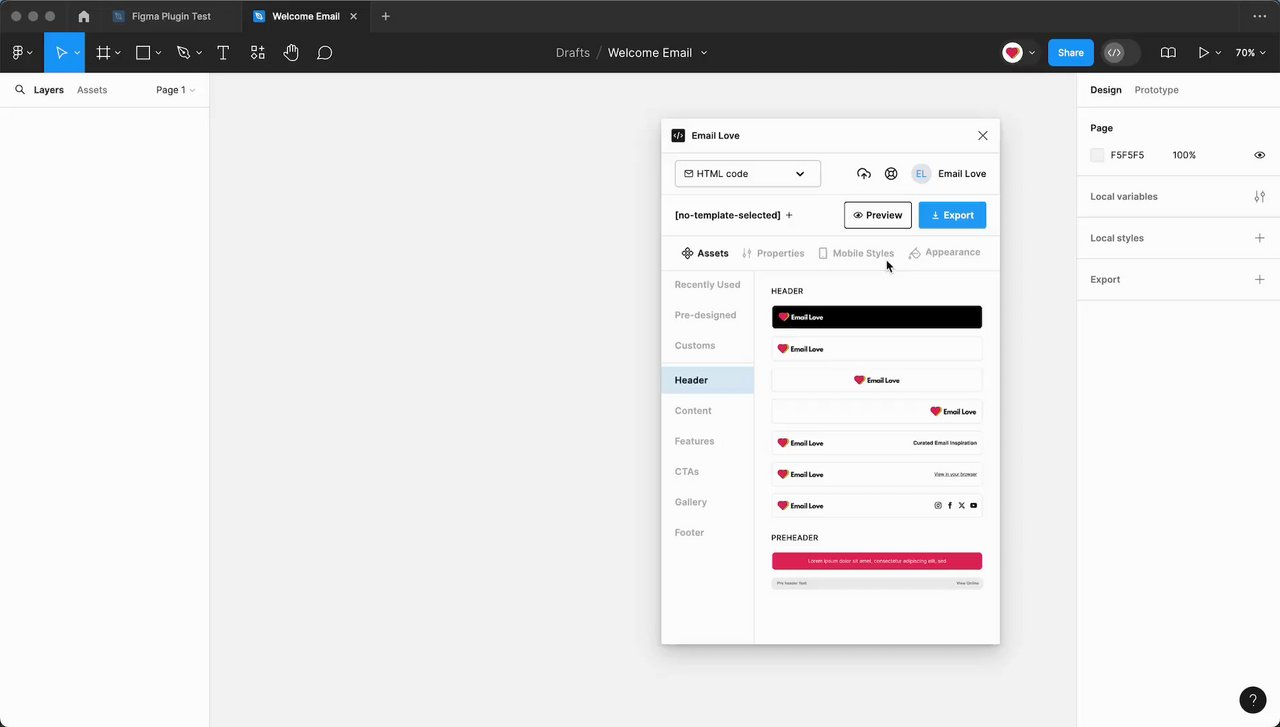This screenshot has height=727, width=1280.
Task: Open the HTML code dropdown
Action: coord(748,174)
